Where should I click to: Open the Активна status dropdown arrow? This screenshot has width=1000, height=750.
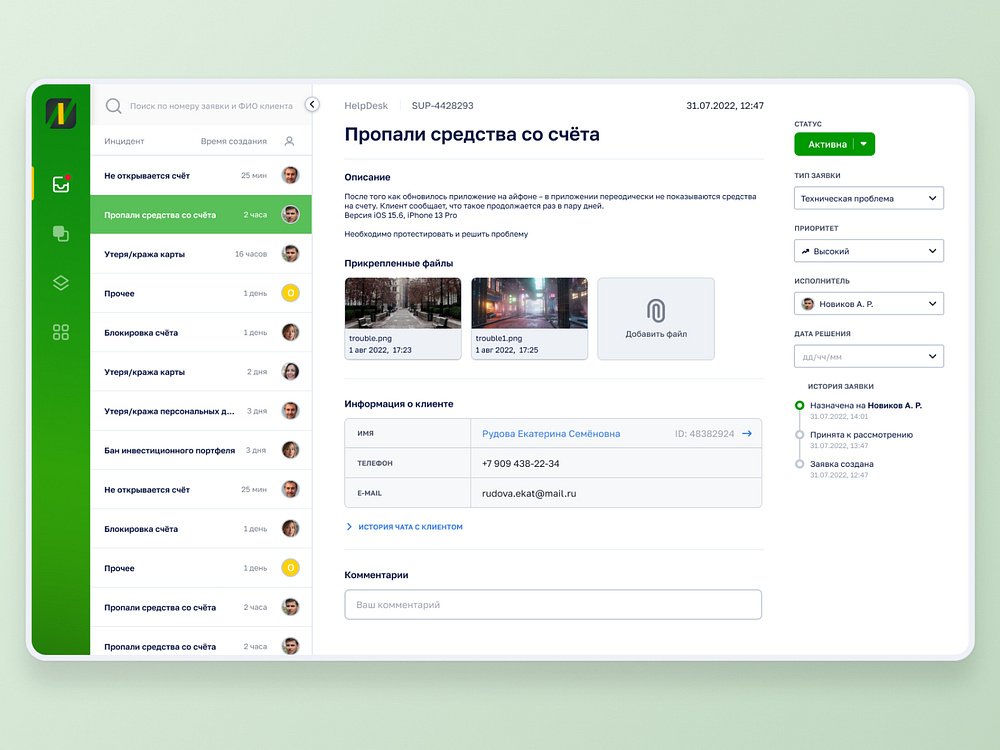pos(865,145)
